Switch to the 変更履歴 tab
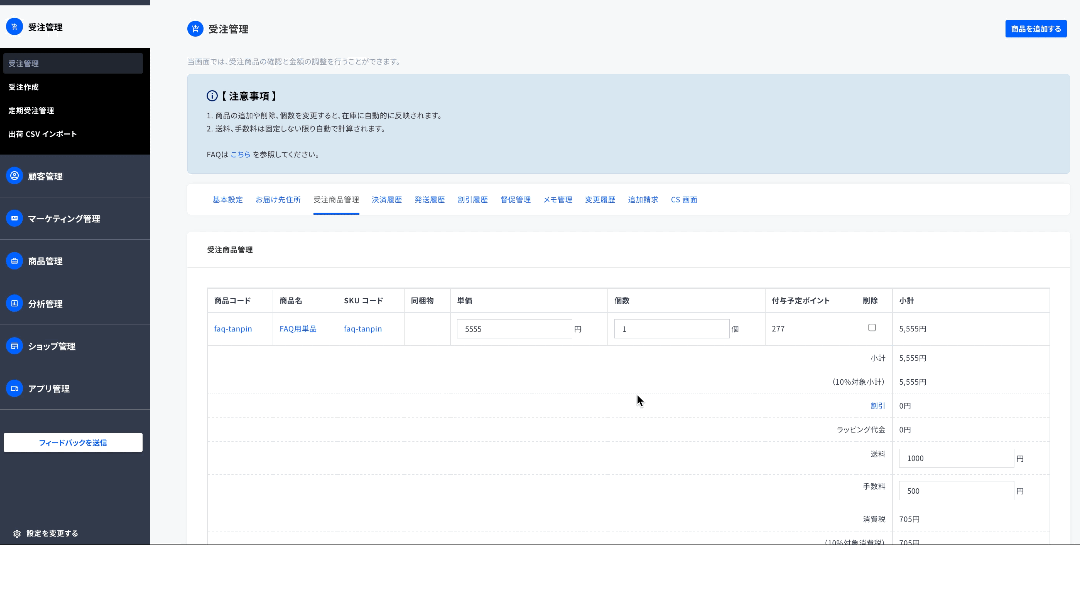 pyautogui.click(x=600, y=200)
